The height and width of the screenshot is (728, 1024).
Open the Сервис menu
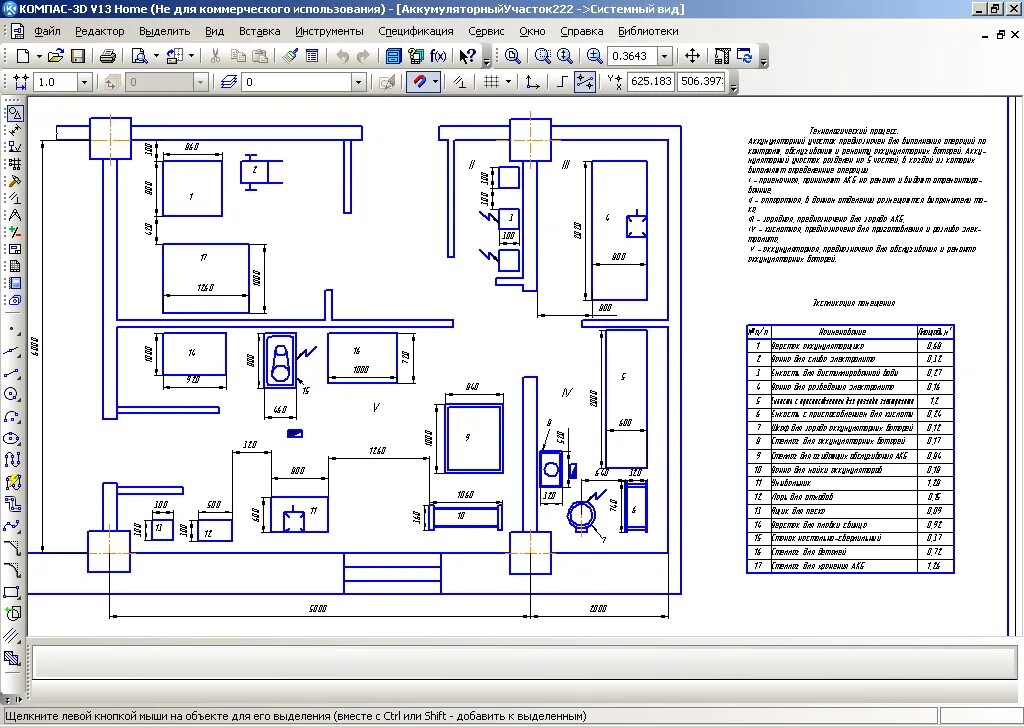click(x=486, y=31)
